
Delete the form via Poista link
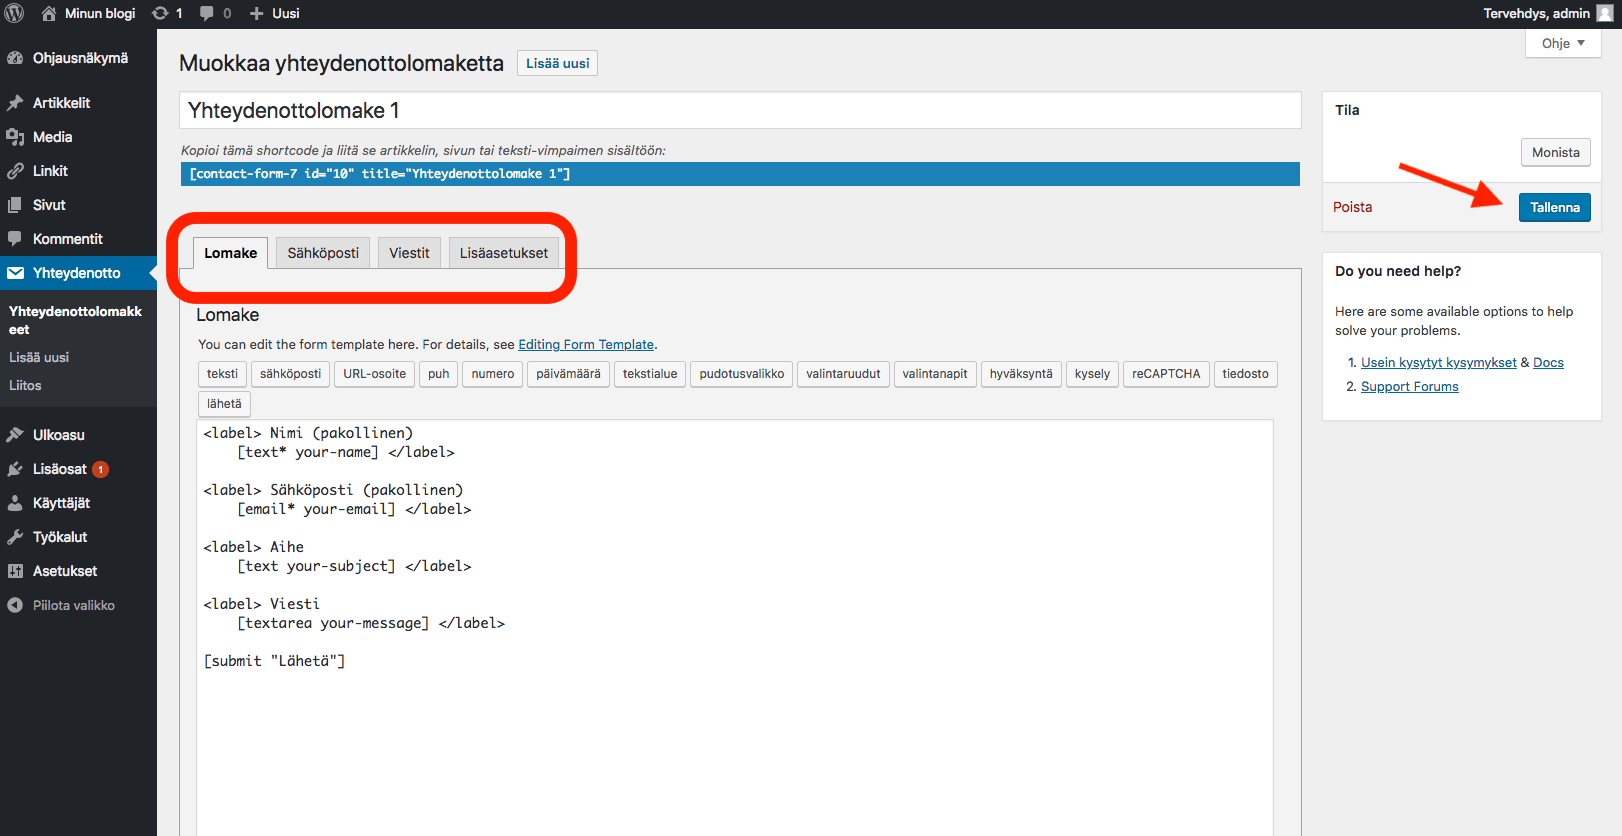(1352, 207)
